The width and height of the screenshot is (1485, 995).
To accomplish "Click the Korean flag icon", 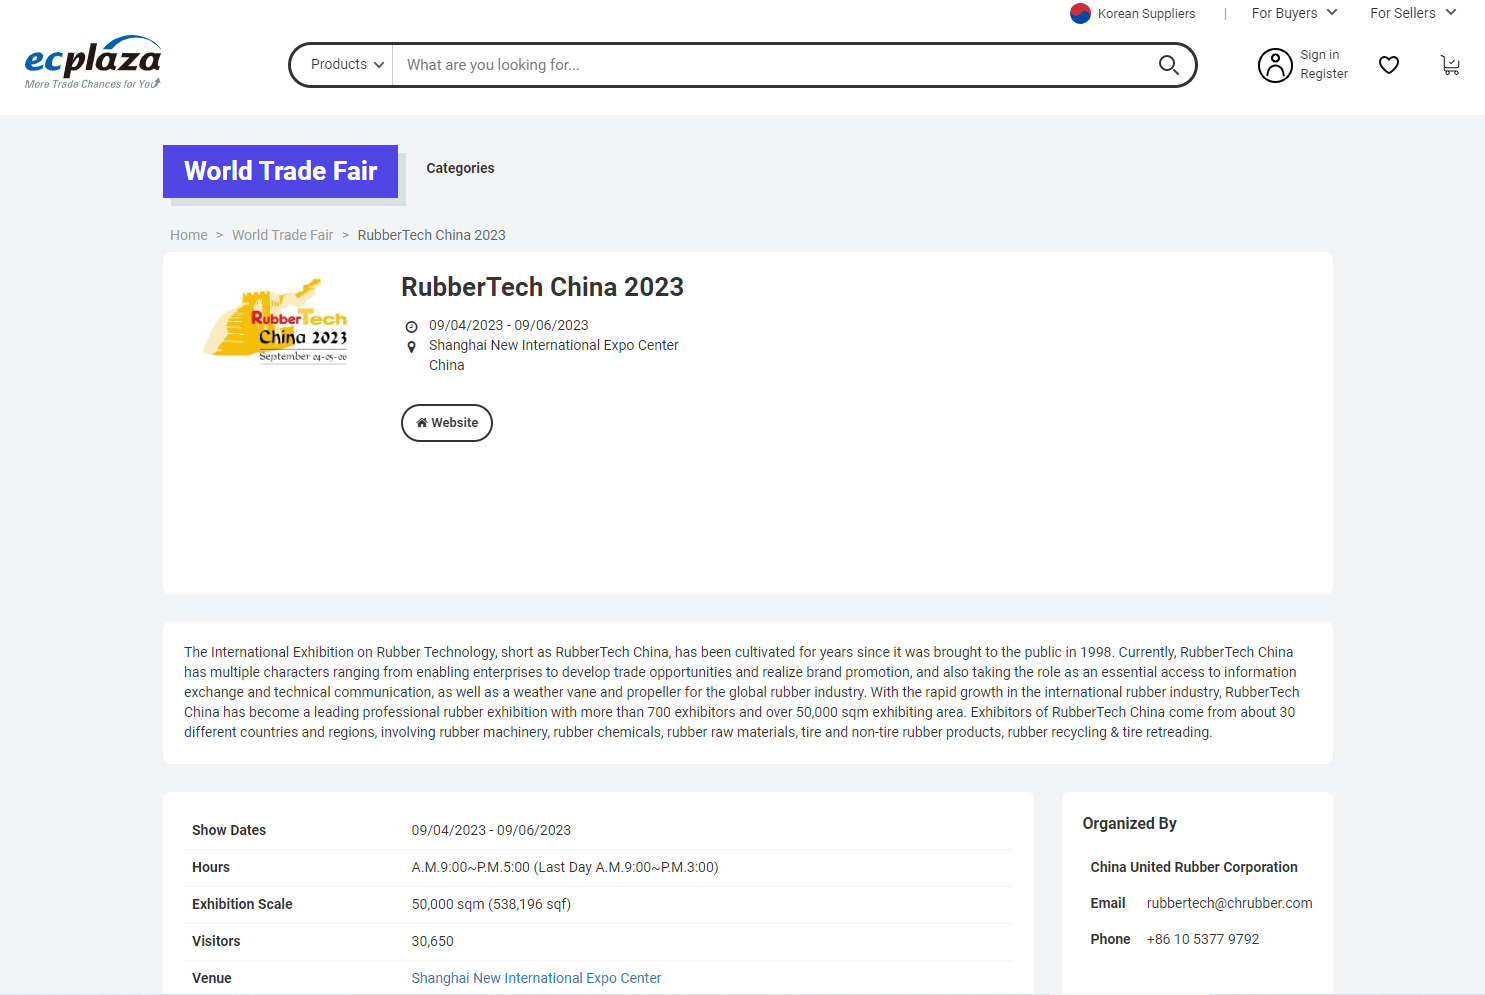I will [x=1080, y=13].
